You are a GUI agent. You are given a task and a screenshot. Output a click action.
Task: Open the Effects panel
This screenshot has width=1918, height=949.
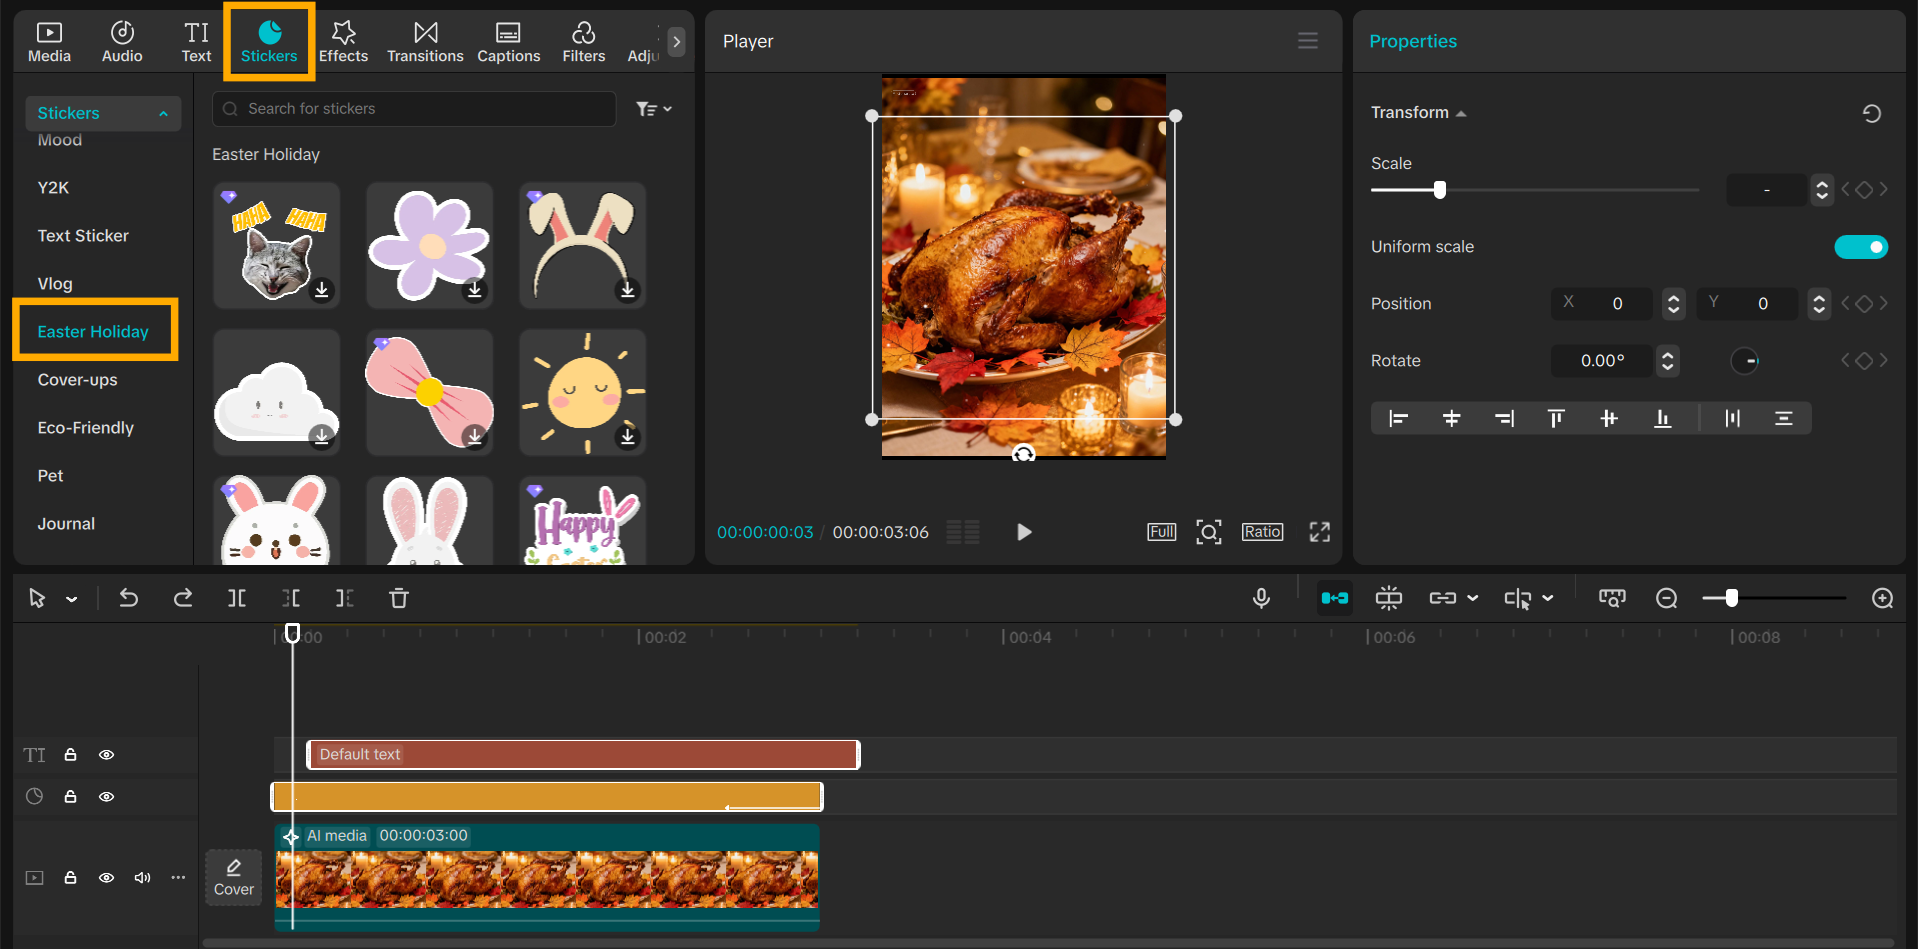pyautogui.click(x=343, y=40)
